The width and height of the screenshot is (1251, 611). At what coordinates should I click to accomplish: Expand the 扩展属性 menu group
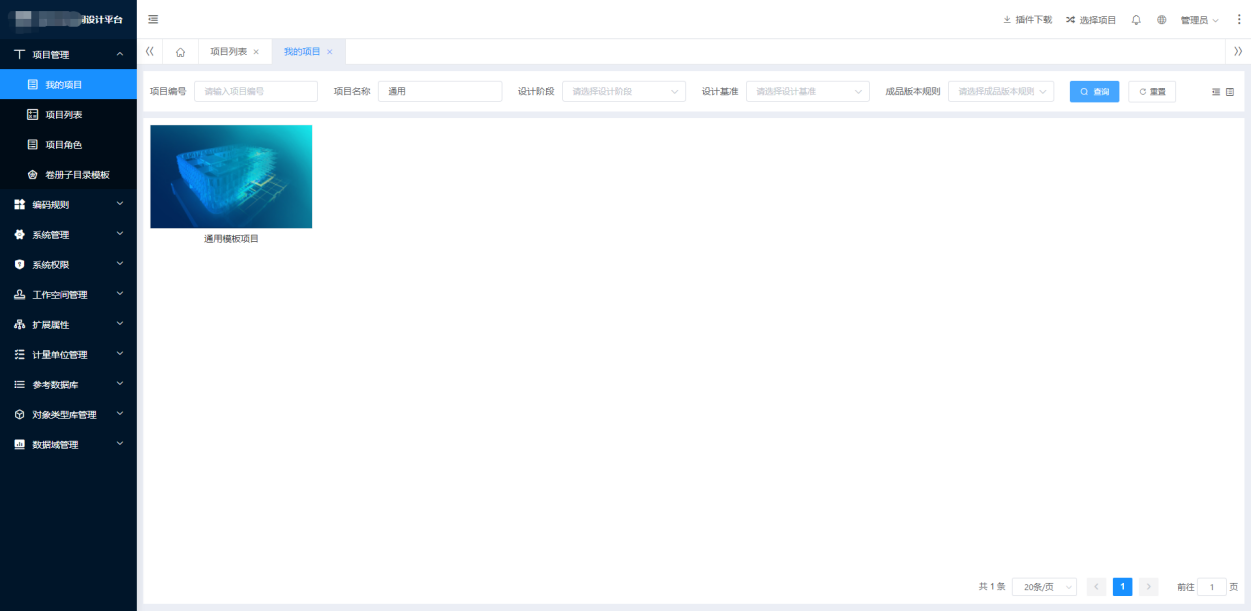pos(68,324)
